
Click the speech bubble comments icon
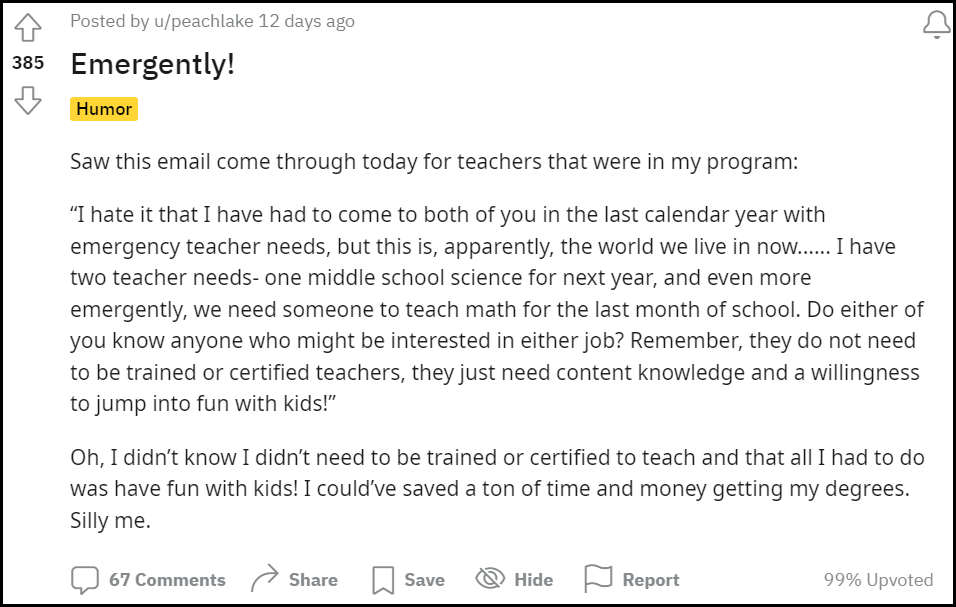click(85, 579)
